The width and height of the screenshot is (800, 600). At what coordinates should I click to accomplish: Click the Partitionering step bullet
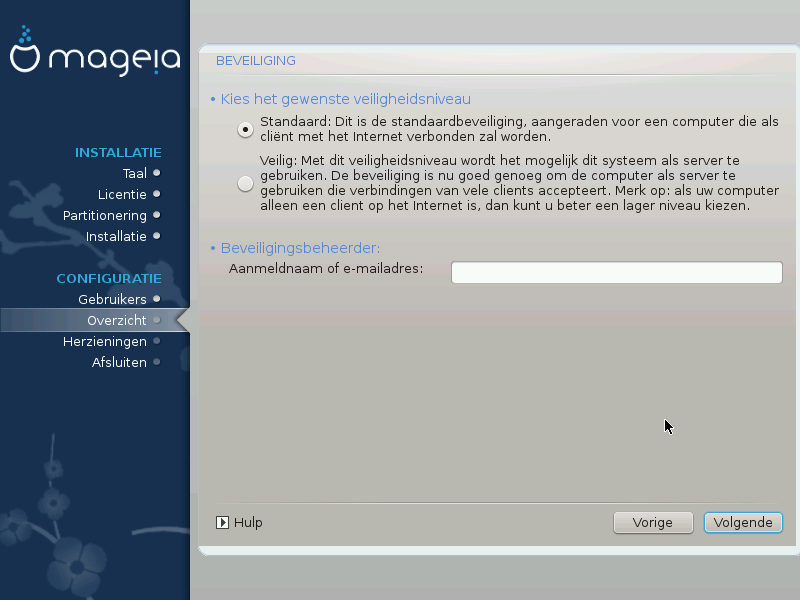coord(156,215)
